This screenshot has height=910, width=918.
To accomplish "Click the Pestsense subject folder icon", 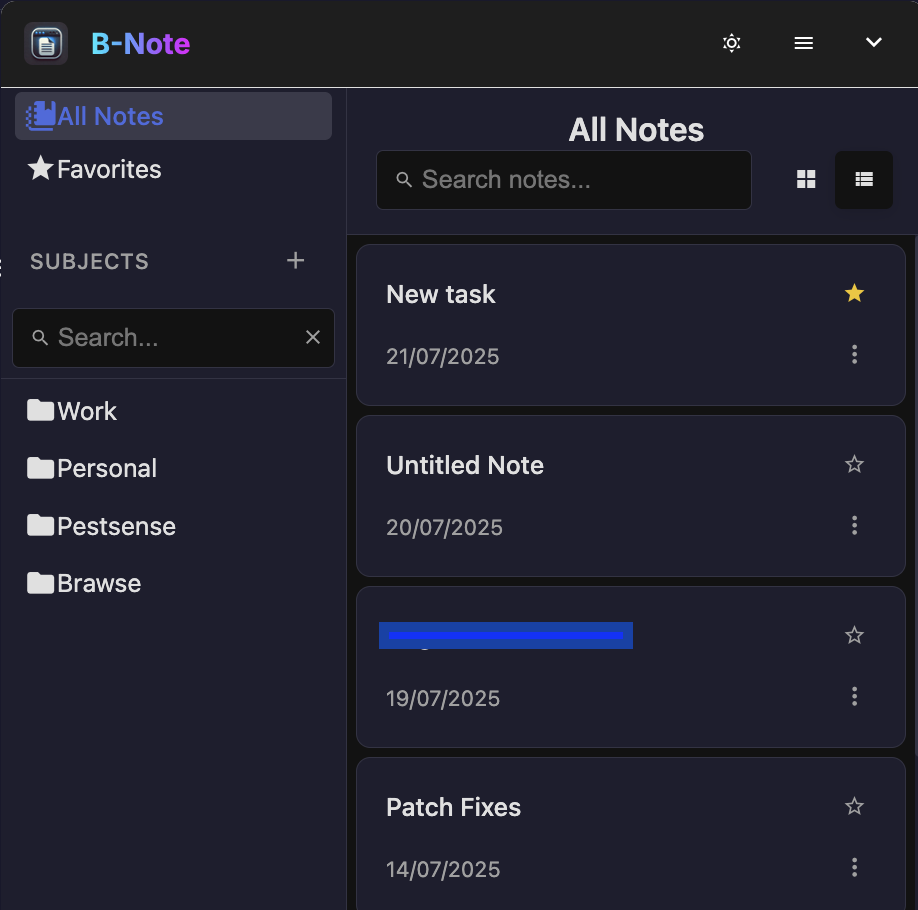I will pos(39,525).
